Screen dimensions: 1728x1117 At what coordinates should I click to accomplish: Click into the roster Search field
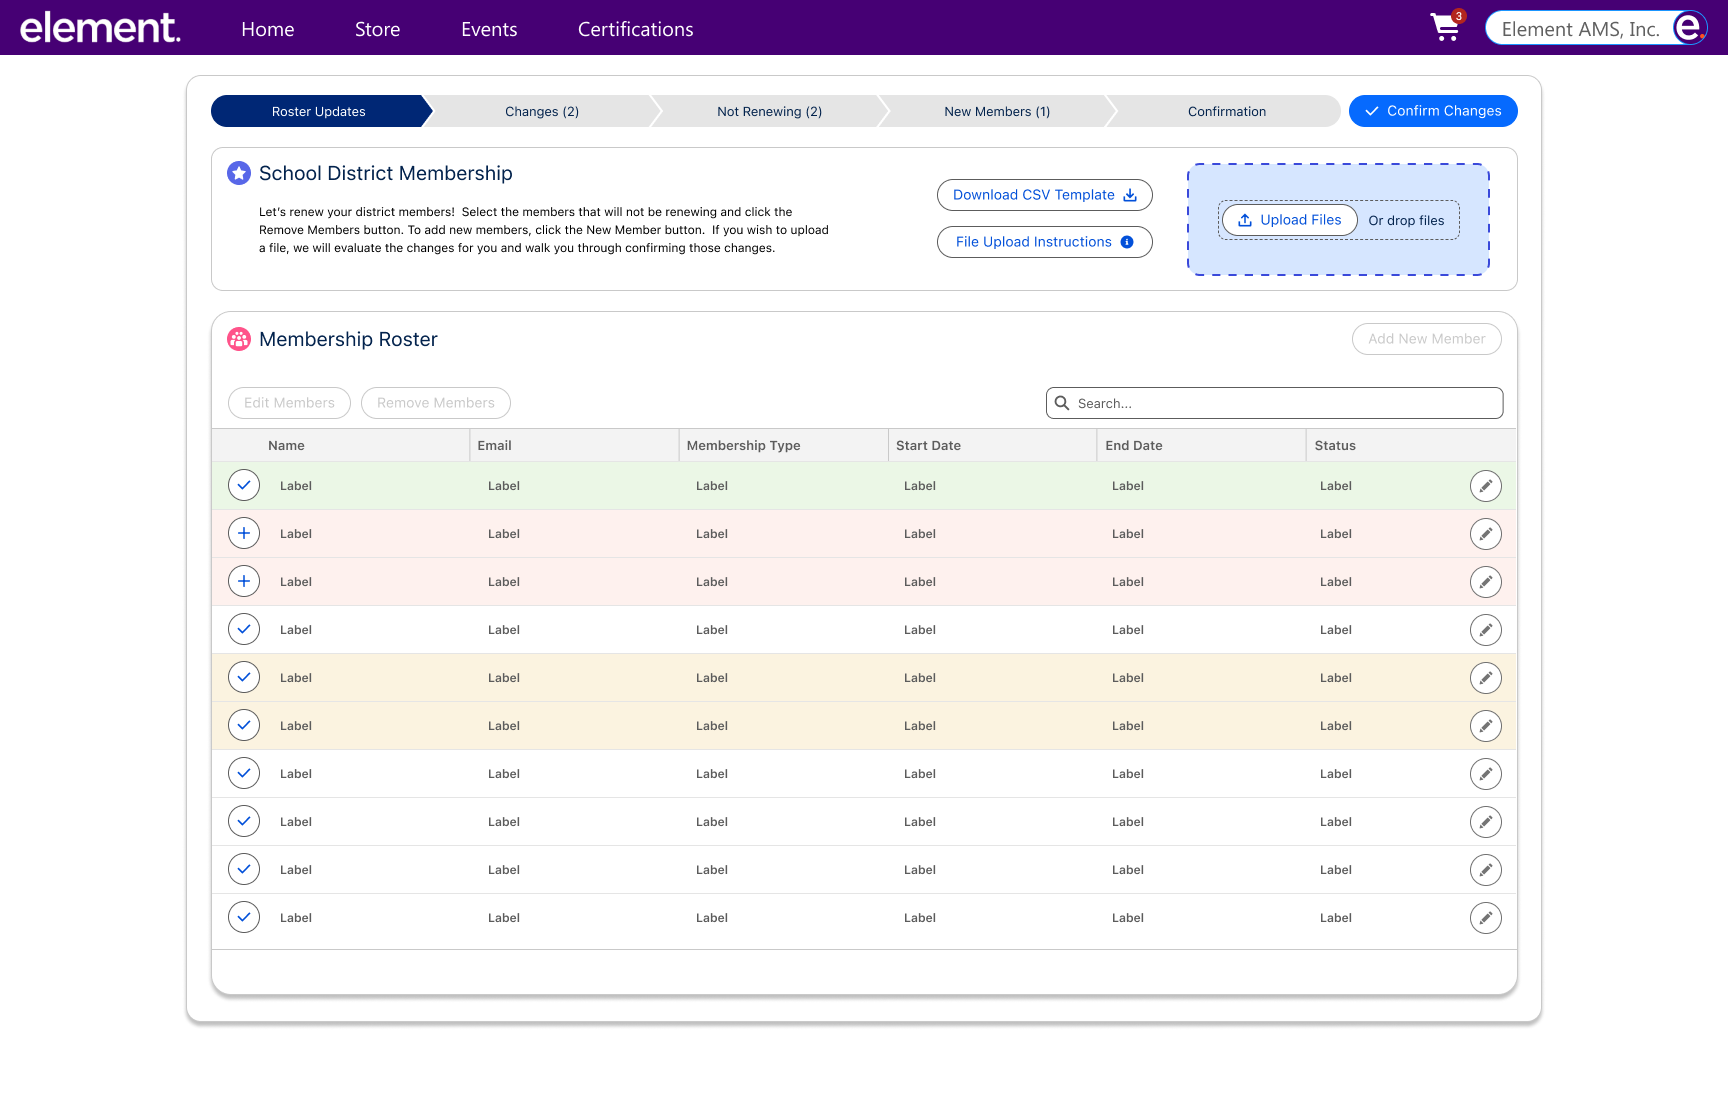click(x=1284, y=403)
